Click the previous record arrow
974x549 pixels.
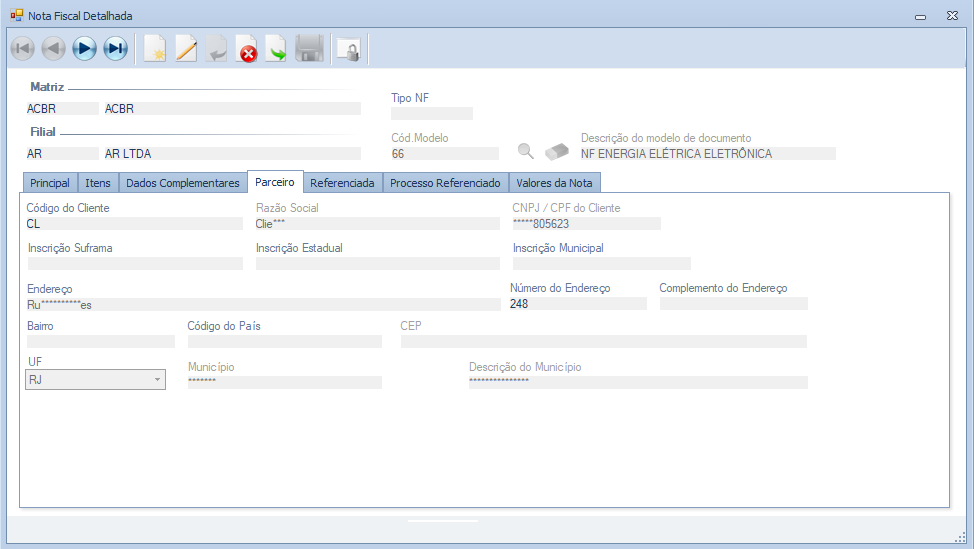(x=54, y=48)
